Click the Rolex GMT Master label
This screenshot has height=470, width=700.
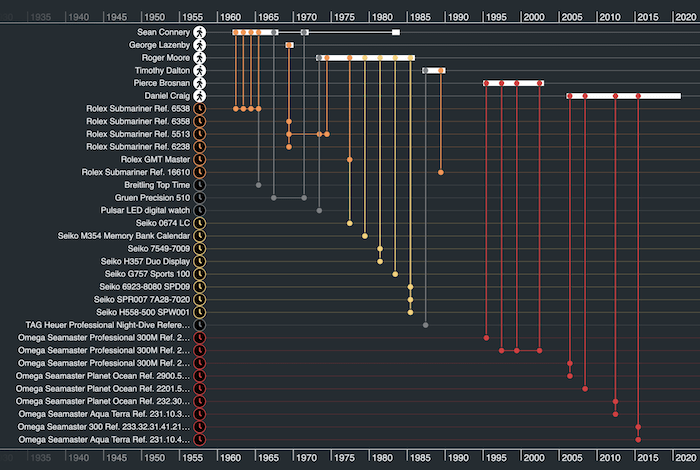[x=155, y=159]
